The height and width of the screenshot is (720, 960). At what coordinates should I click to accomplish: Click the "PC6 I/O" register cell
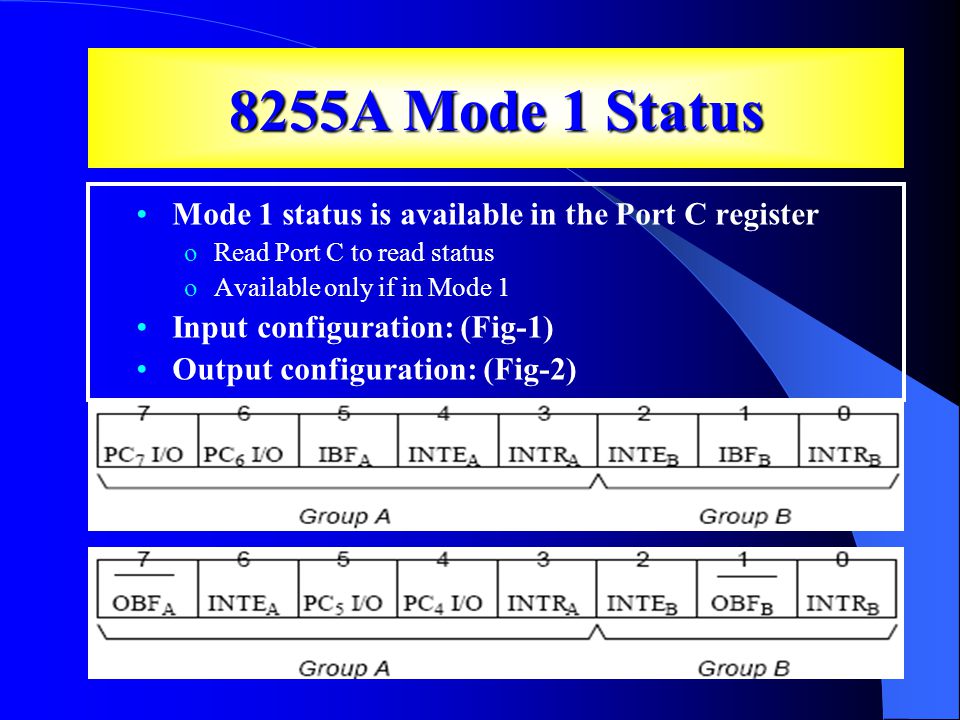(248, 441)
